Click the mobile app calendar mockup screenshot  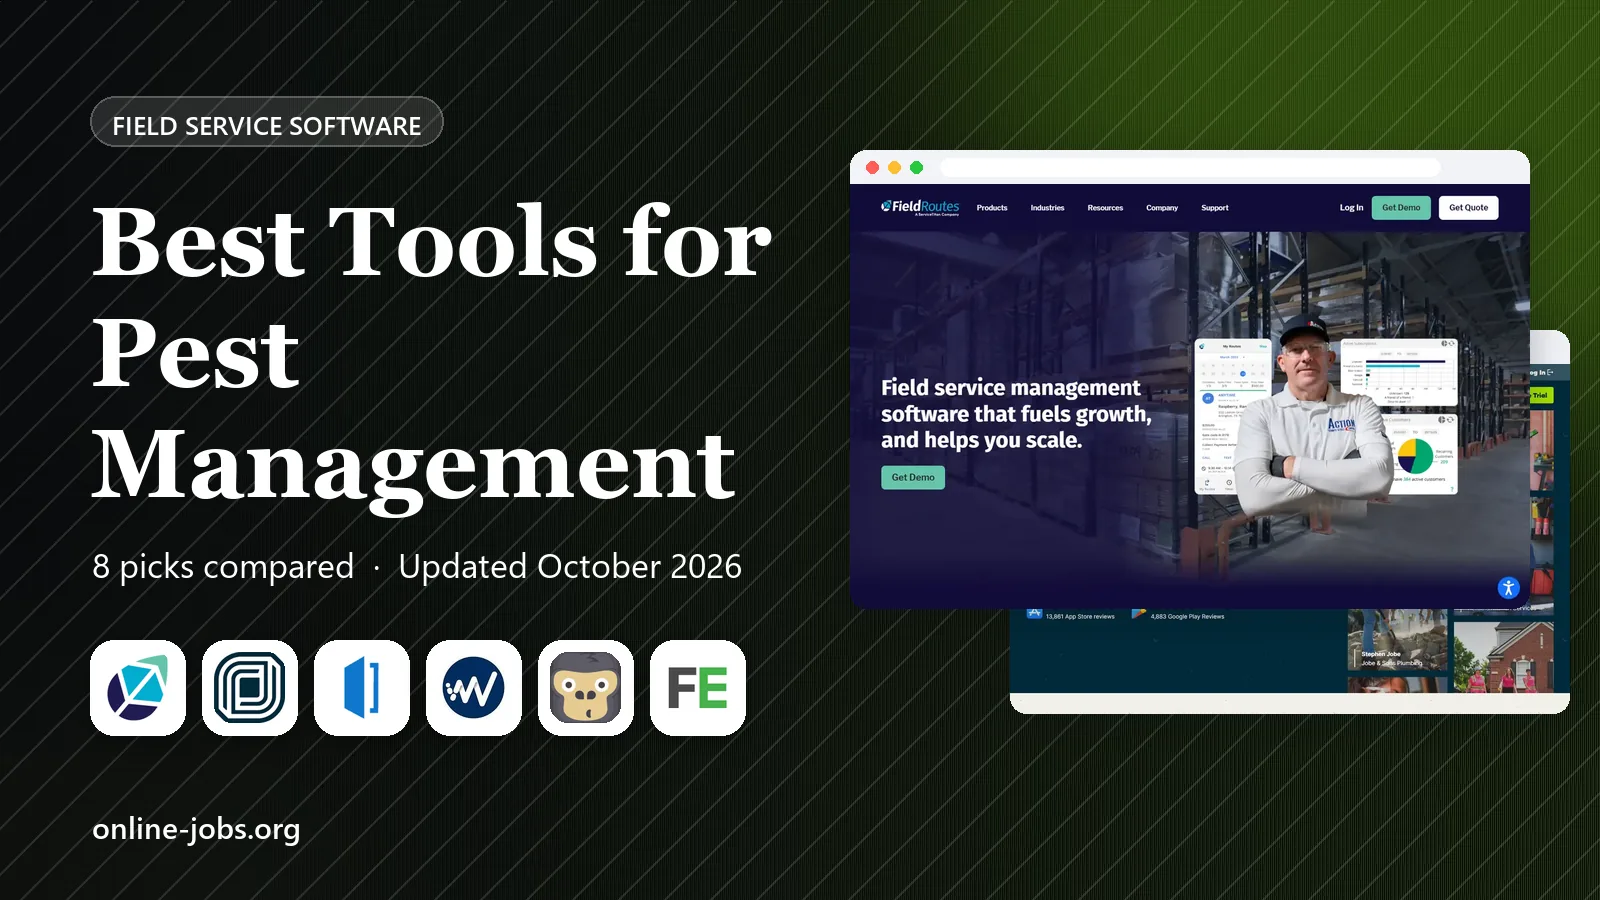click(1233, 417)
